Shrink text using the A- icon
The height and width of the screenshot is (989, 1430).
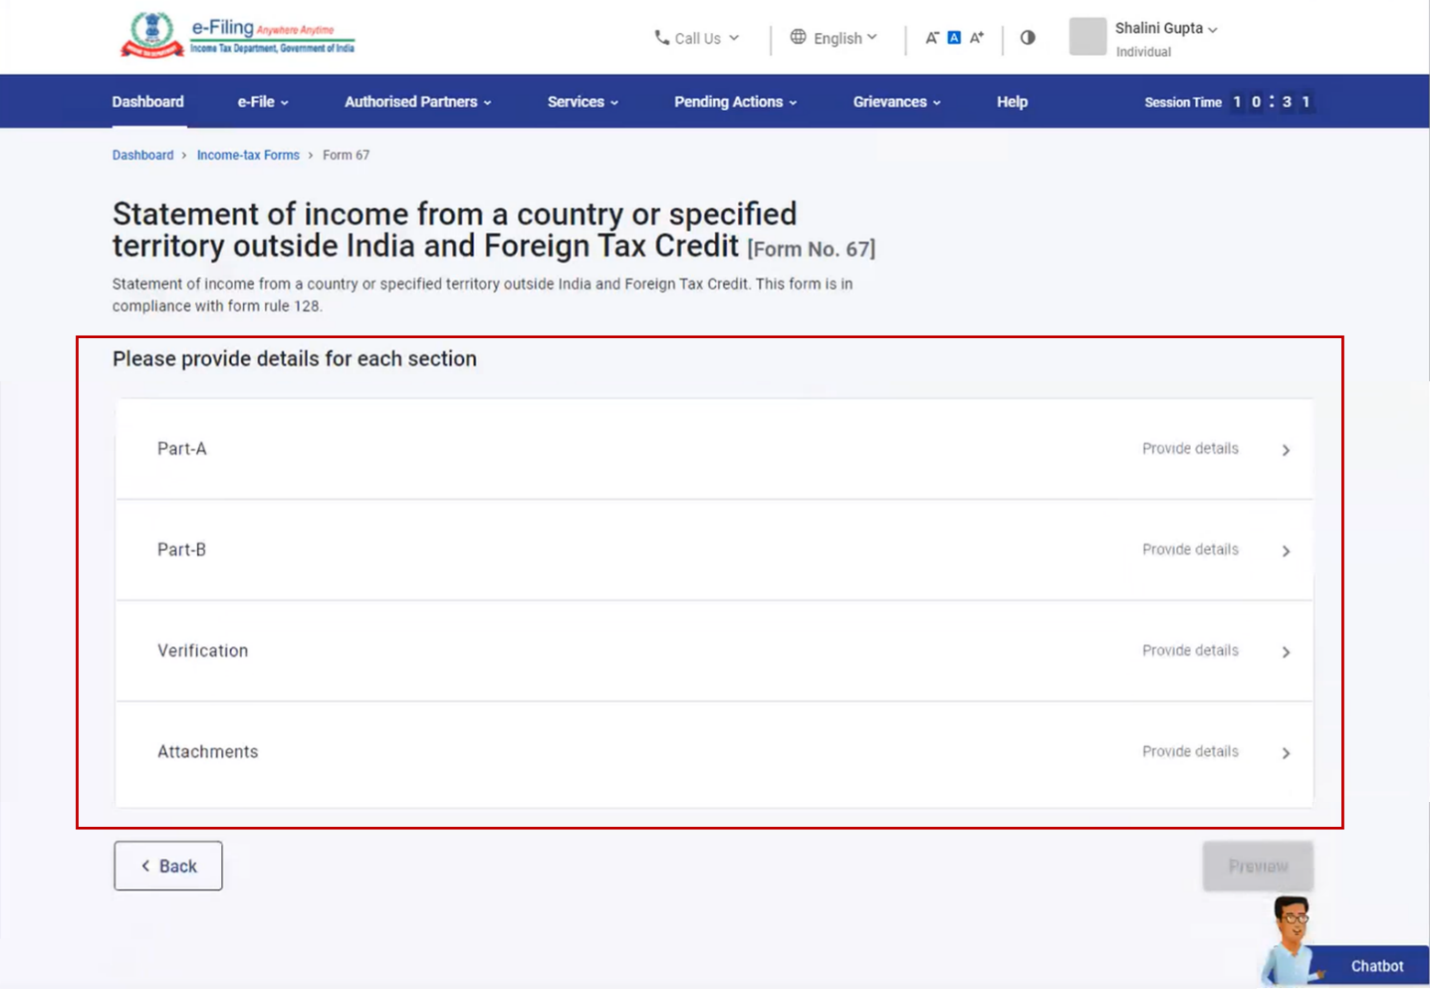click(931, 37)
